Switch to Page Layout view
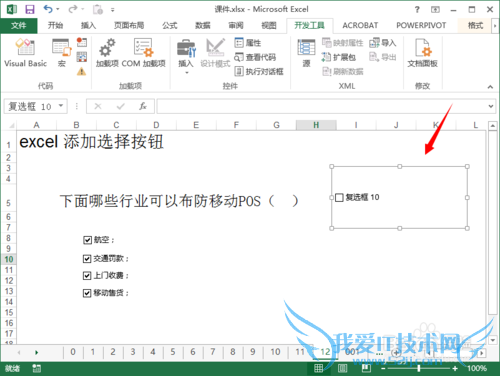500x376 pixels. click(x=342, y=368)
